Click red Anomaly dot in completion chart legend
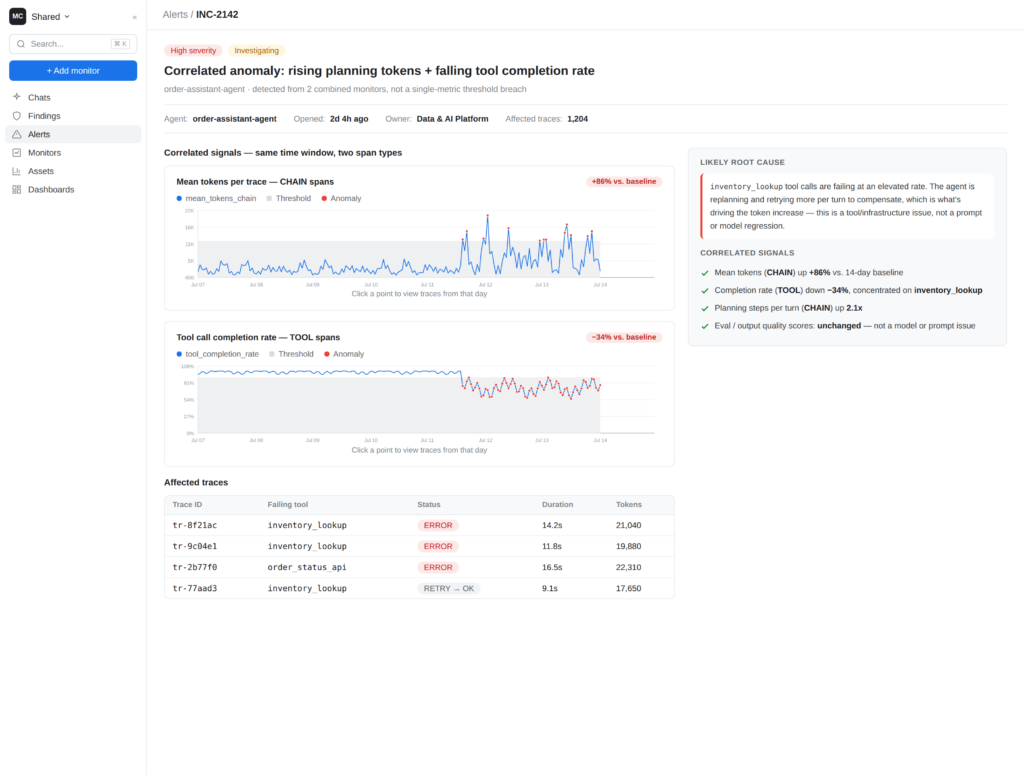 coord(327,354)
